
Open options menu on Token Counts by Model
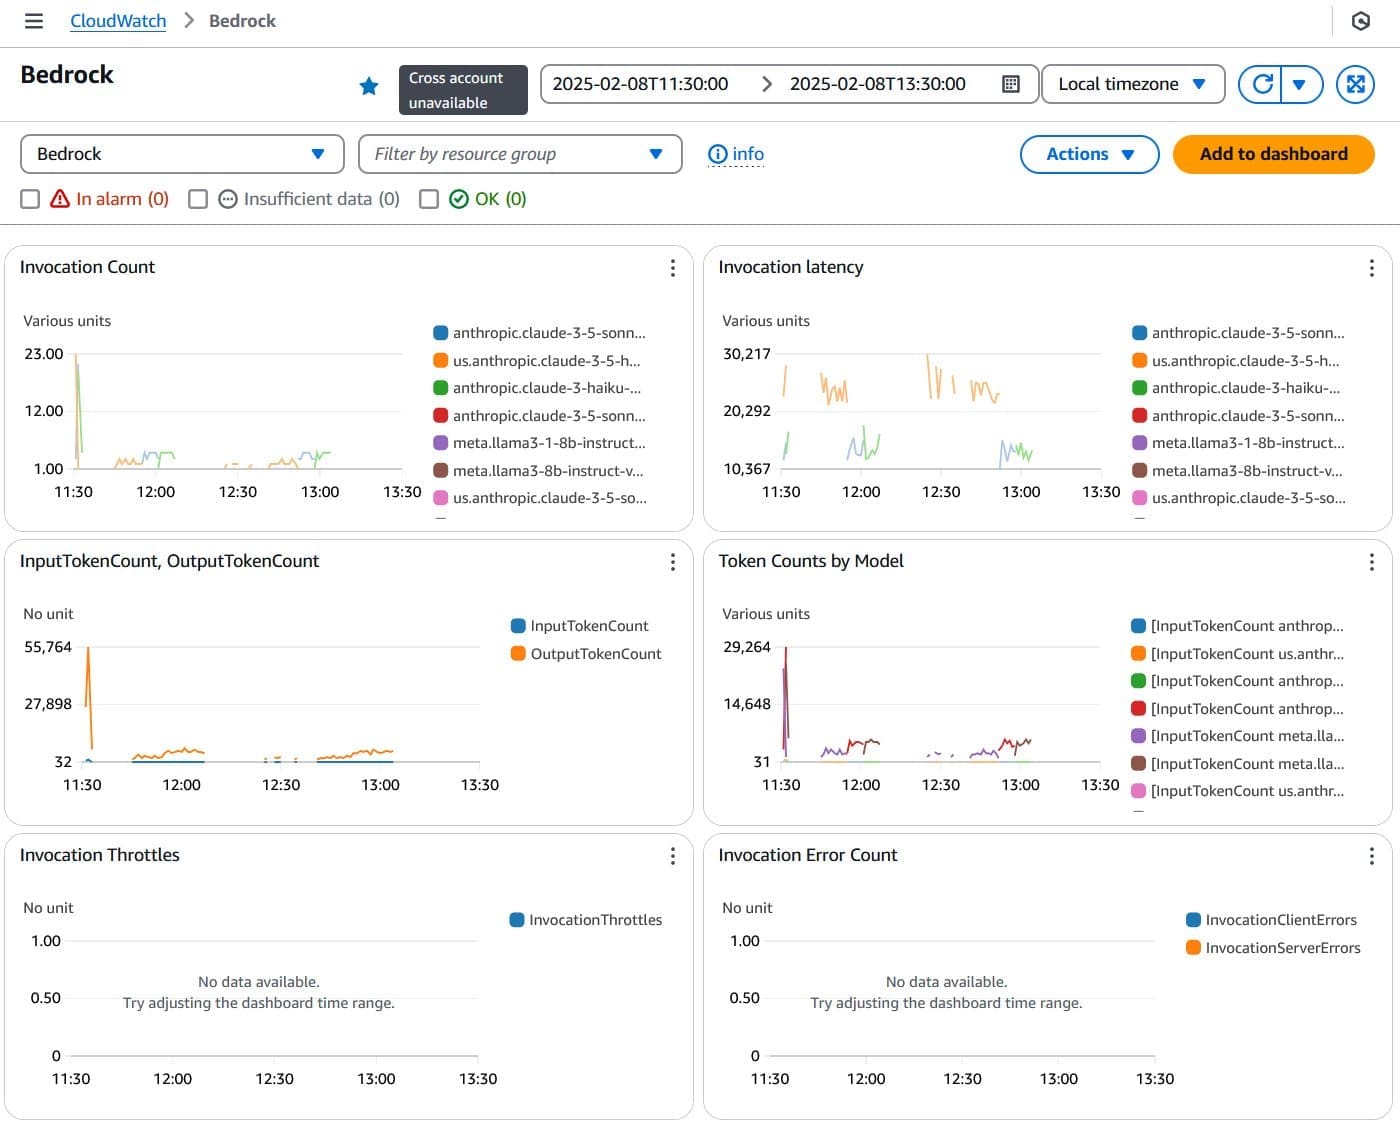click(1371, 562)
